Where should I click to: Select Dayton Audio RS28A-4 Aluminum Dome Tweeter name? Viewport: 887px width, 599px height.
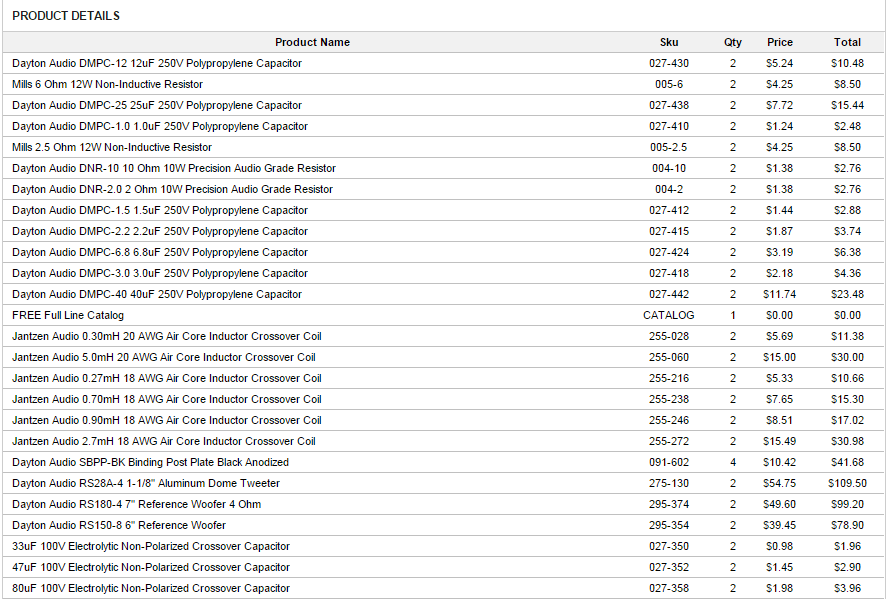point(146,483)
